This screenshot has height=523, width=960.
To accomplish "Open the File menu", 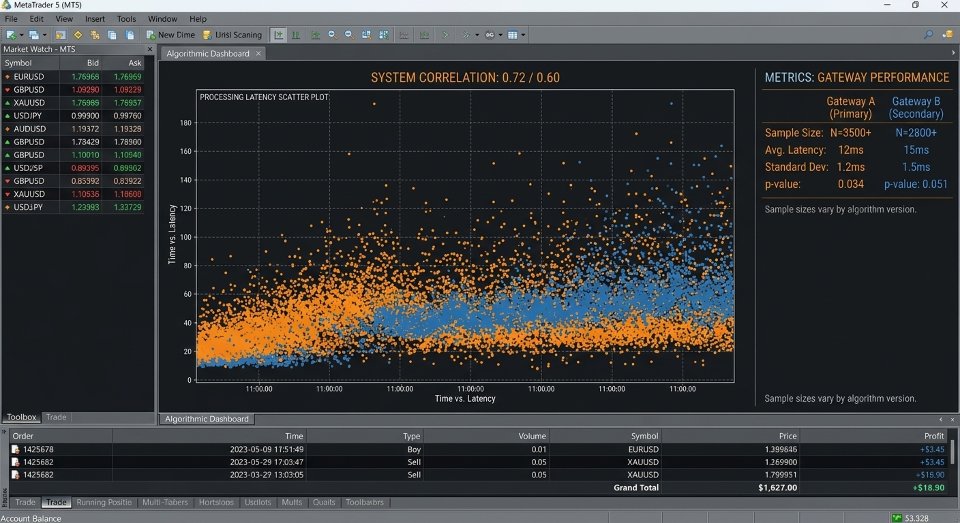I will [x=11, y=19].
